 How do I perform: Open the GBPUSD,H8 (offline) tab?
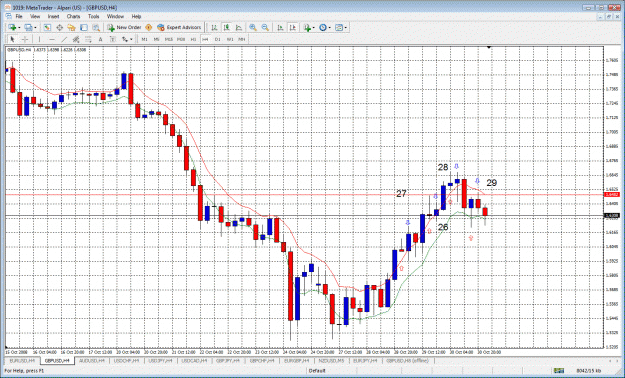tap(407, 361)
